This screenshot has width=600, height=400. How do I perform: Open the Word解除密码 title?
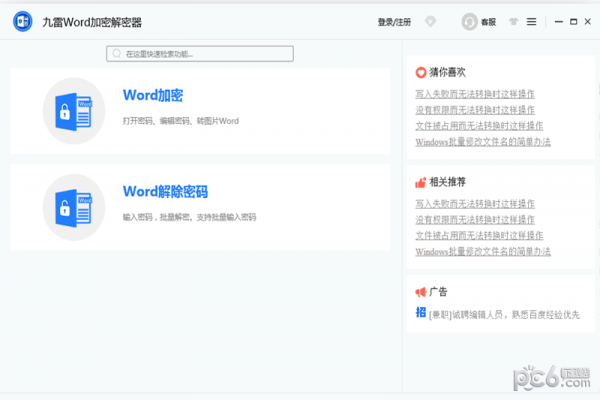pyautogui.click(x=165, y=192)
